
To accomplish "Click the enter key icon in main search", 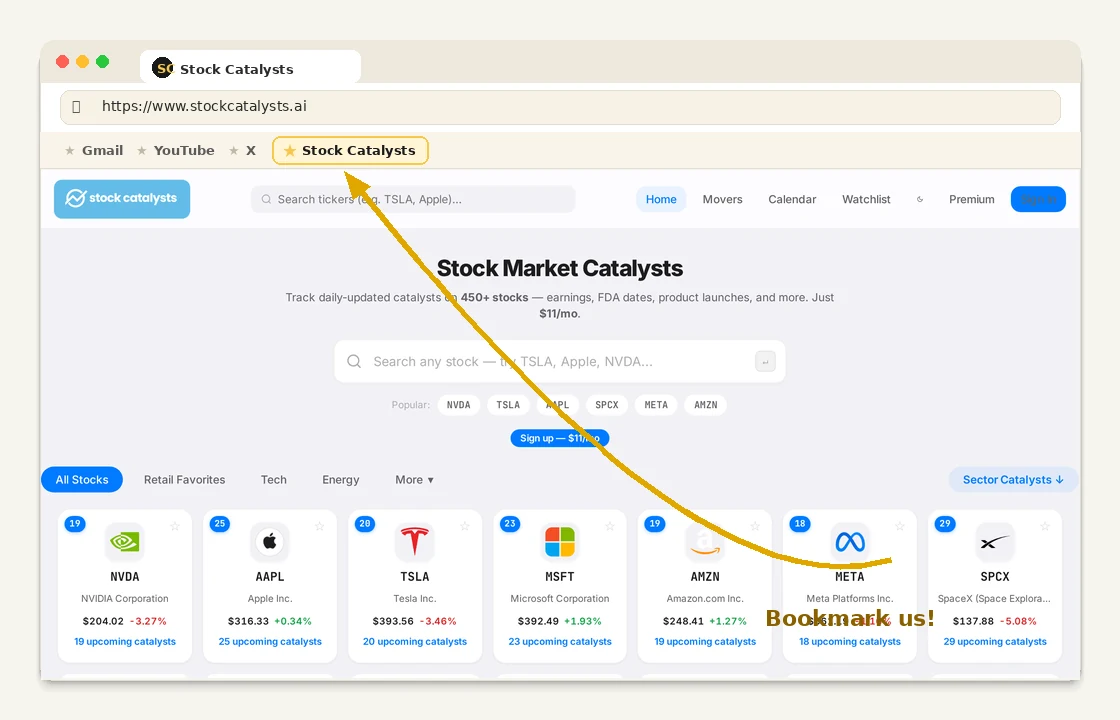I will coord(765,361).
